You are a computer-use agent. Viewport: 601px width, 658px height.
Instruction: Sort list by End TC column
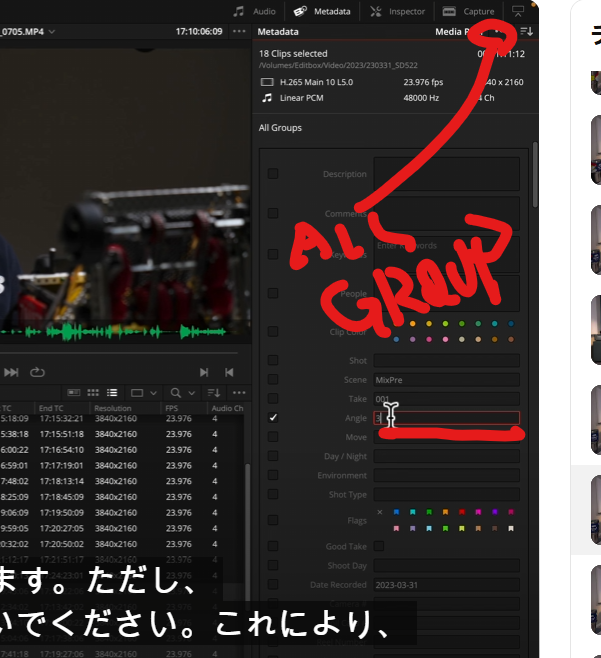(x=51, y=408)
